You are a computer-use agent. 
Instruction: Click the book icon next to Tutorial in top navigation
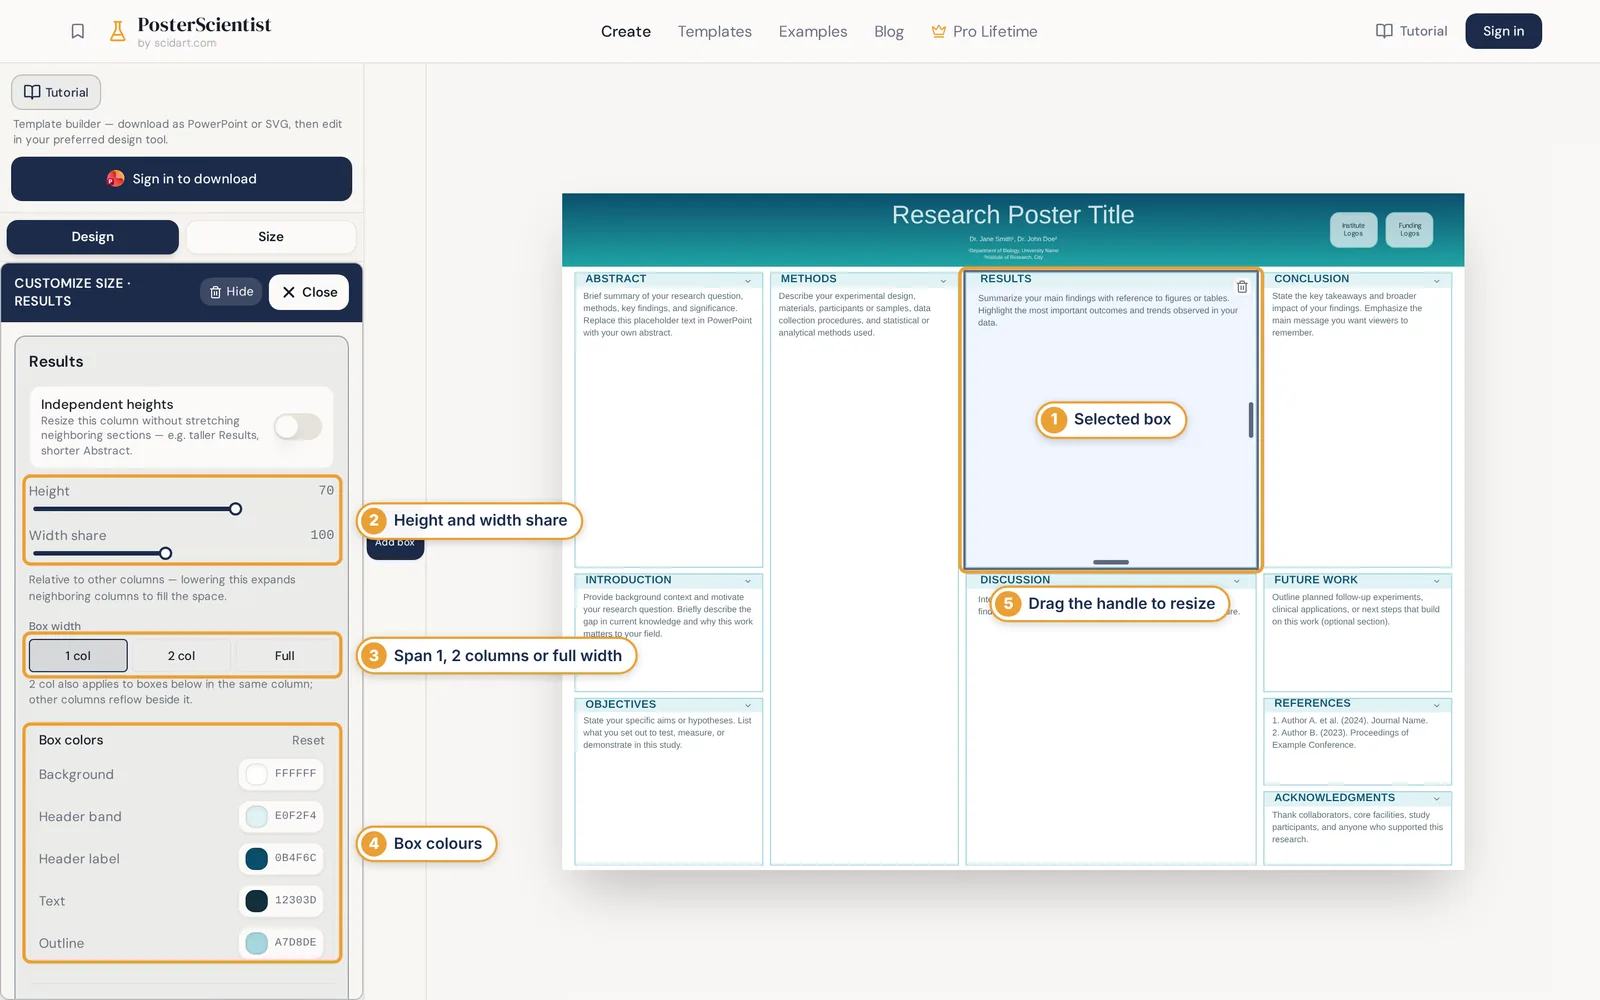1384,31
